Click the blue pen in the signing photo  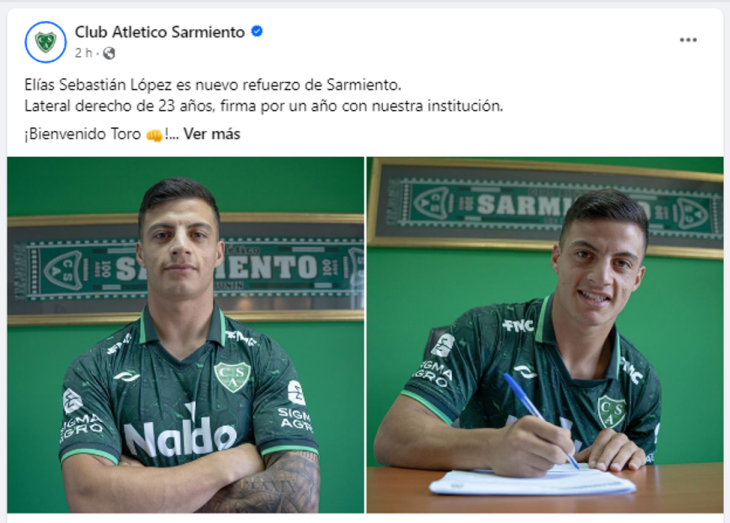pyautogui.click(x=541, y=421)
